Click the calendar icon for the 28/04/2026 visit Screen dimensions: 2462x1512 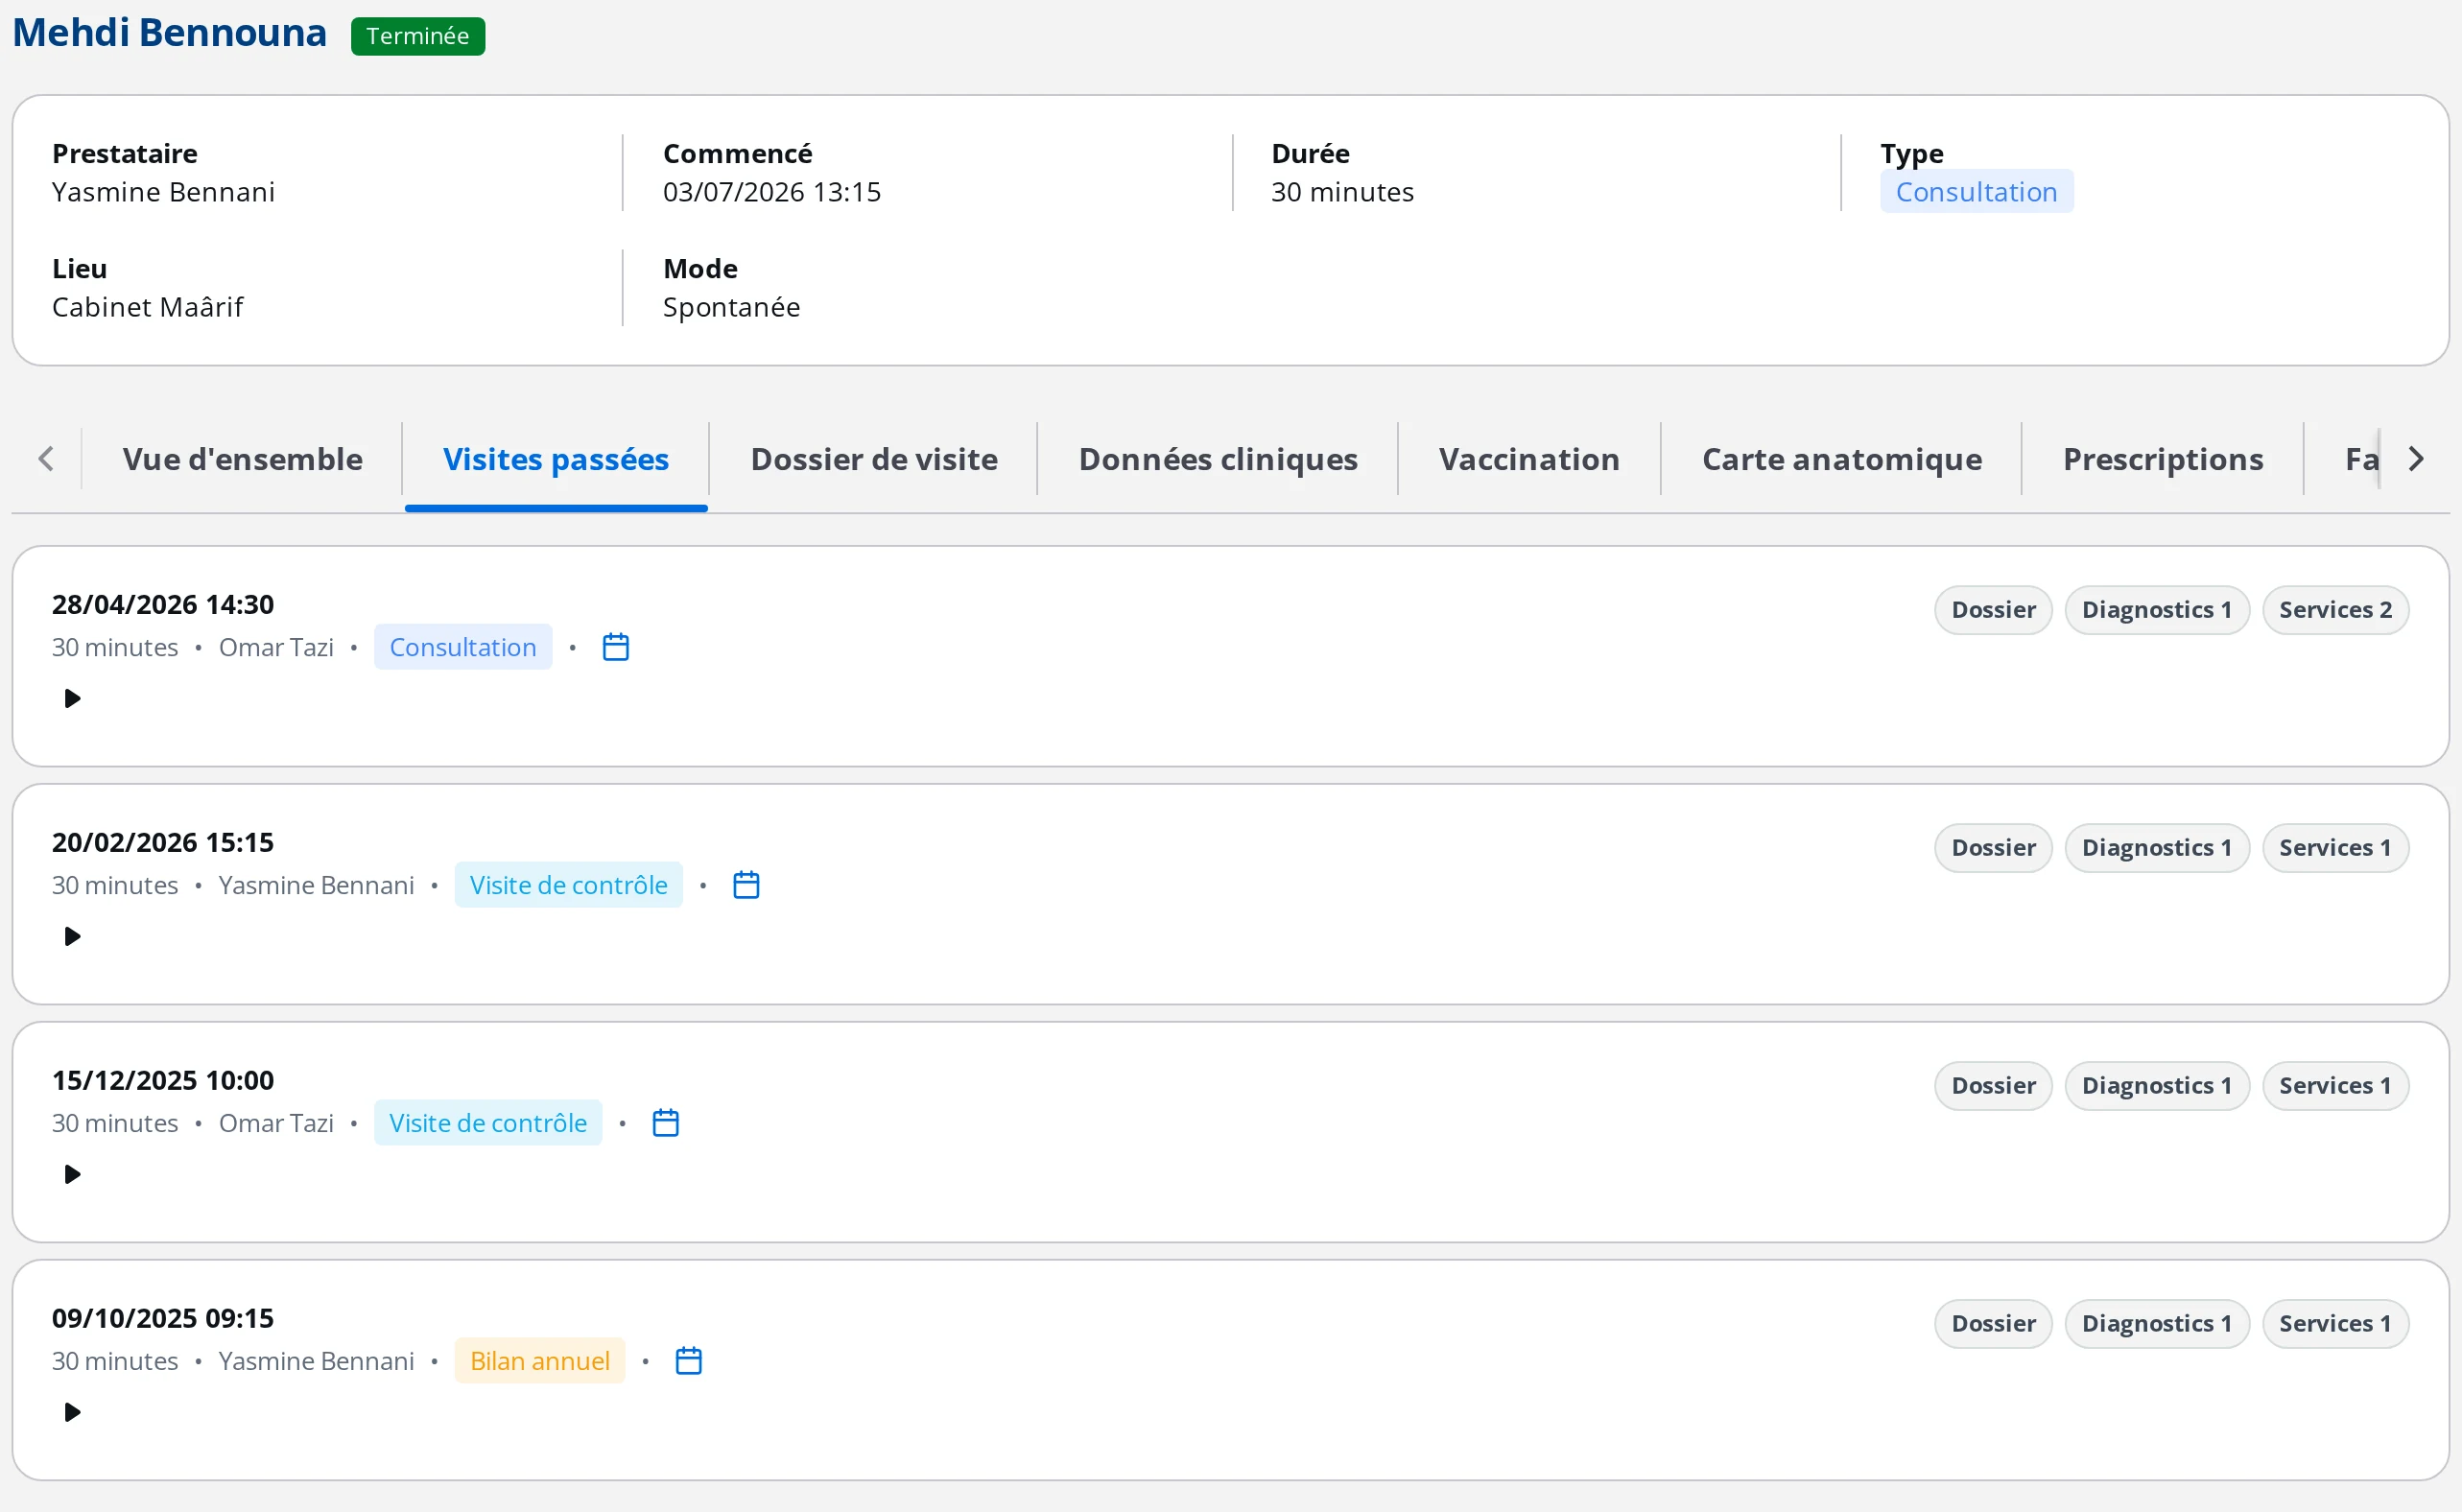[x=616, y=647]
